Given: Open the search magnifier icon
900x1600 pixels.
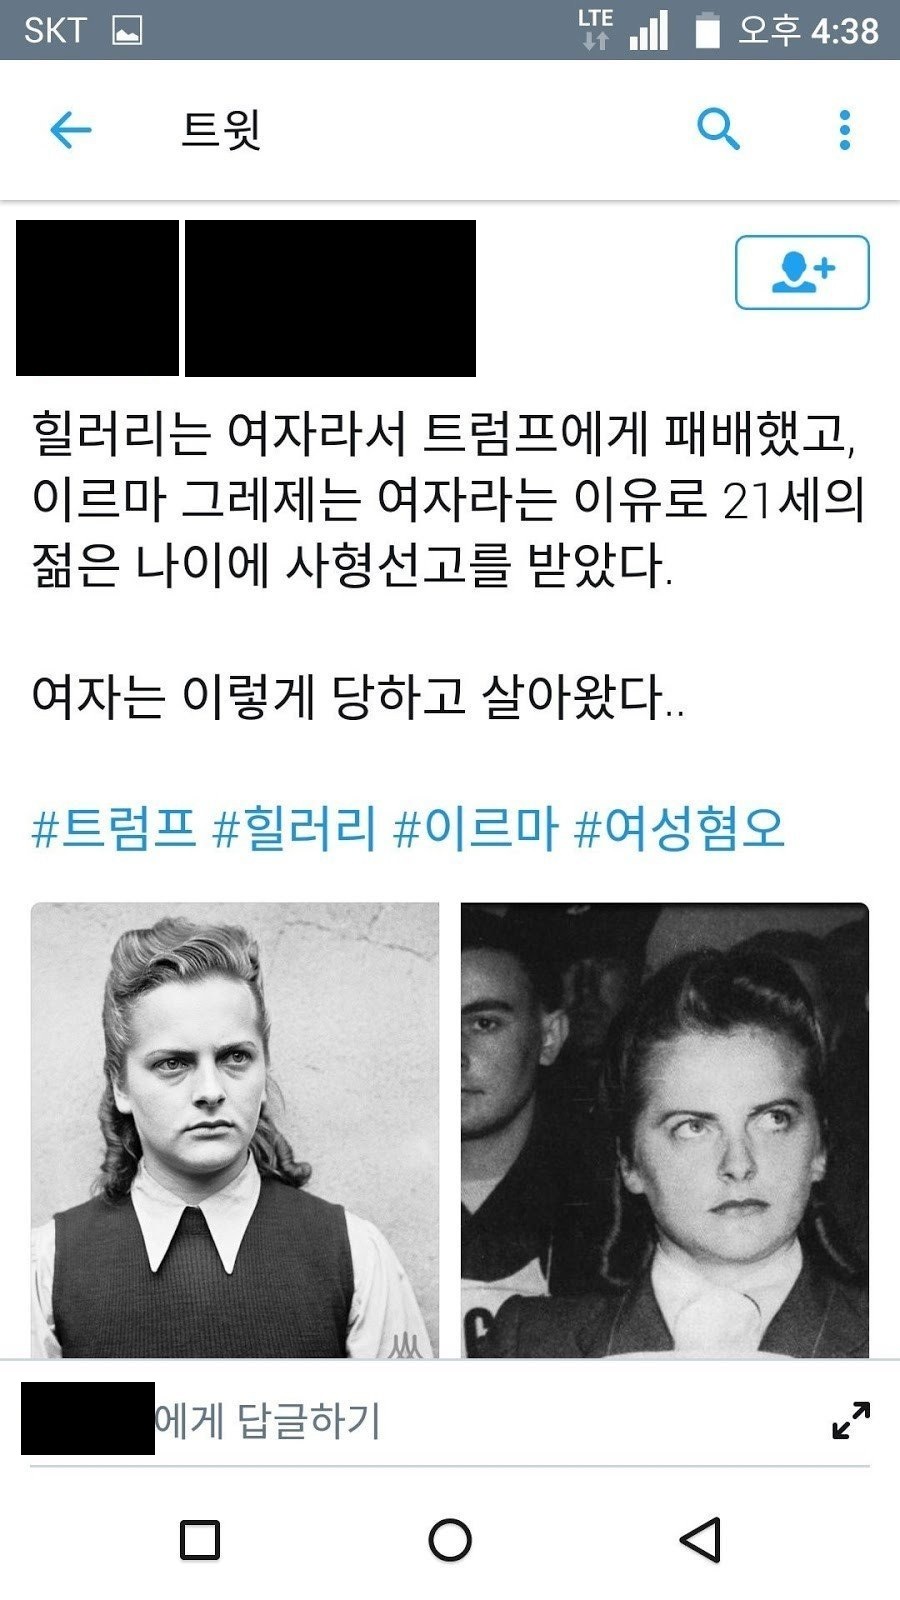Looking at the screenshot, I should coord(718,129).
